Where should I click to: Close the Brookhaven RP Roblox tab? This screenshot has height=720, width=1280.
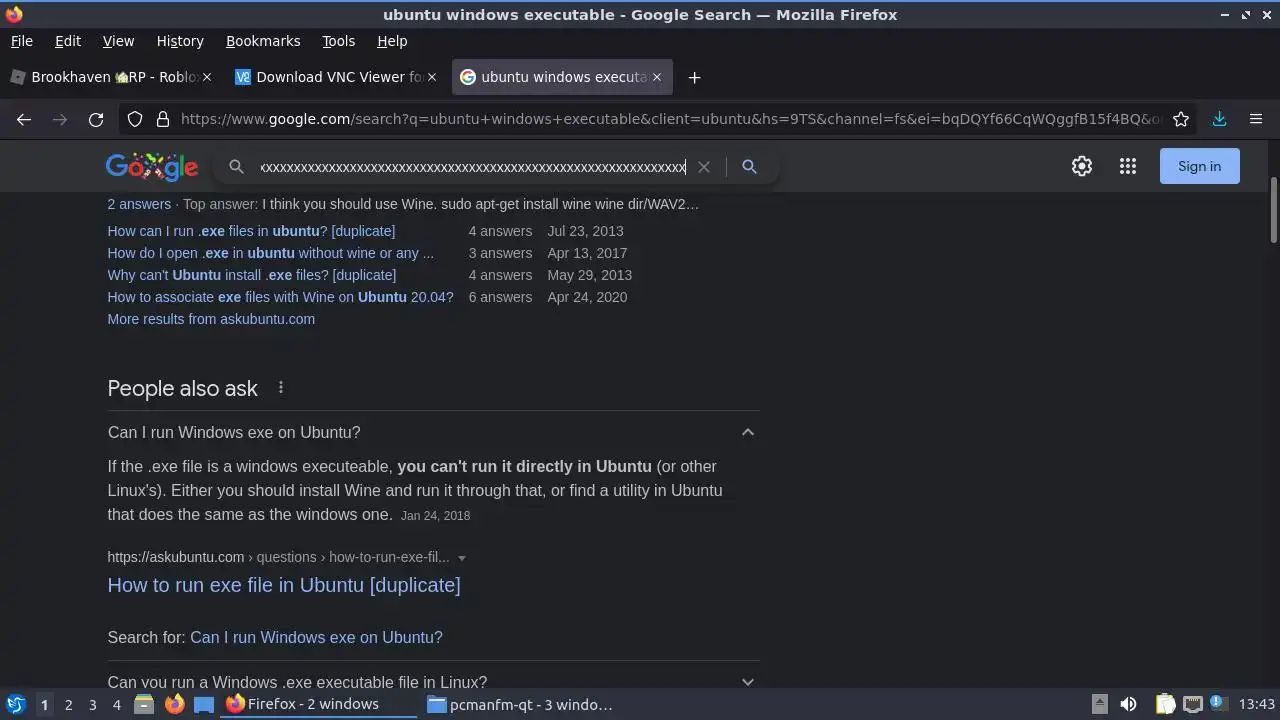pos(208,77)
